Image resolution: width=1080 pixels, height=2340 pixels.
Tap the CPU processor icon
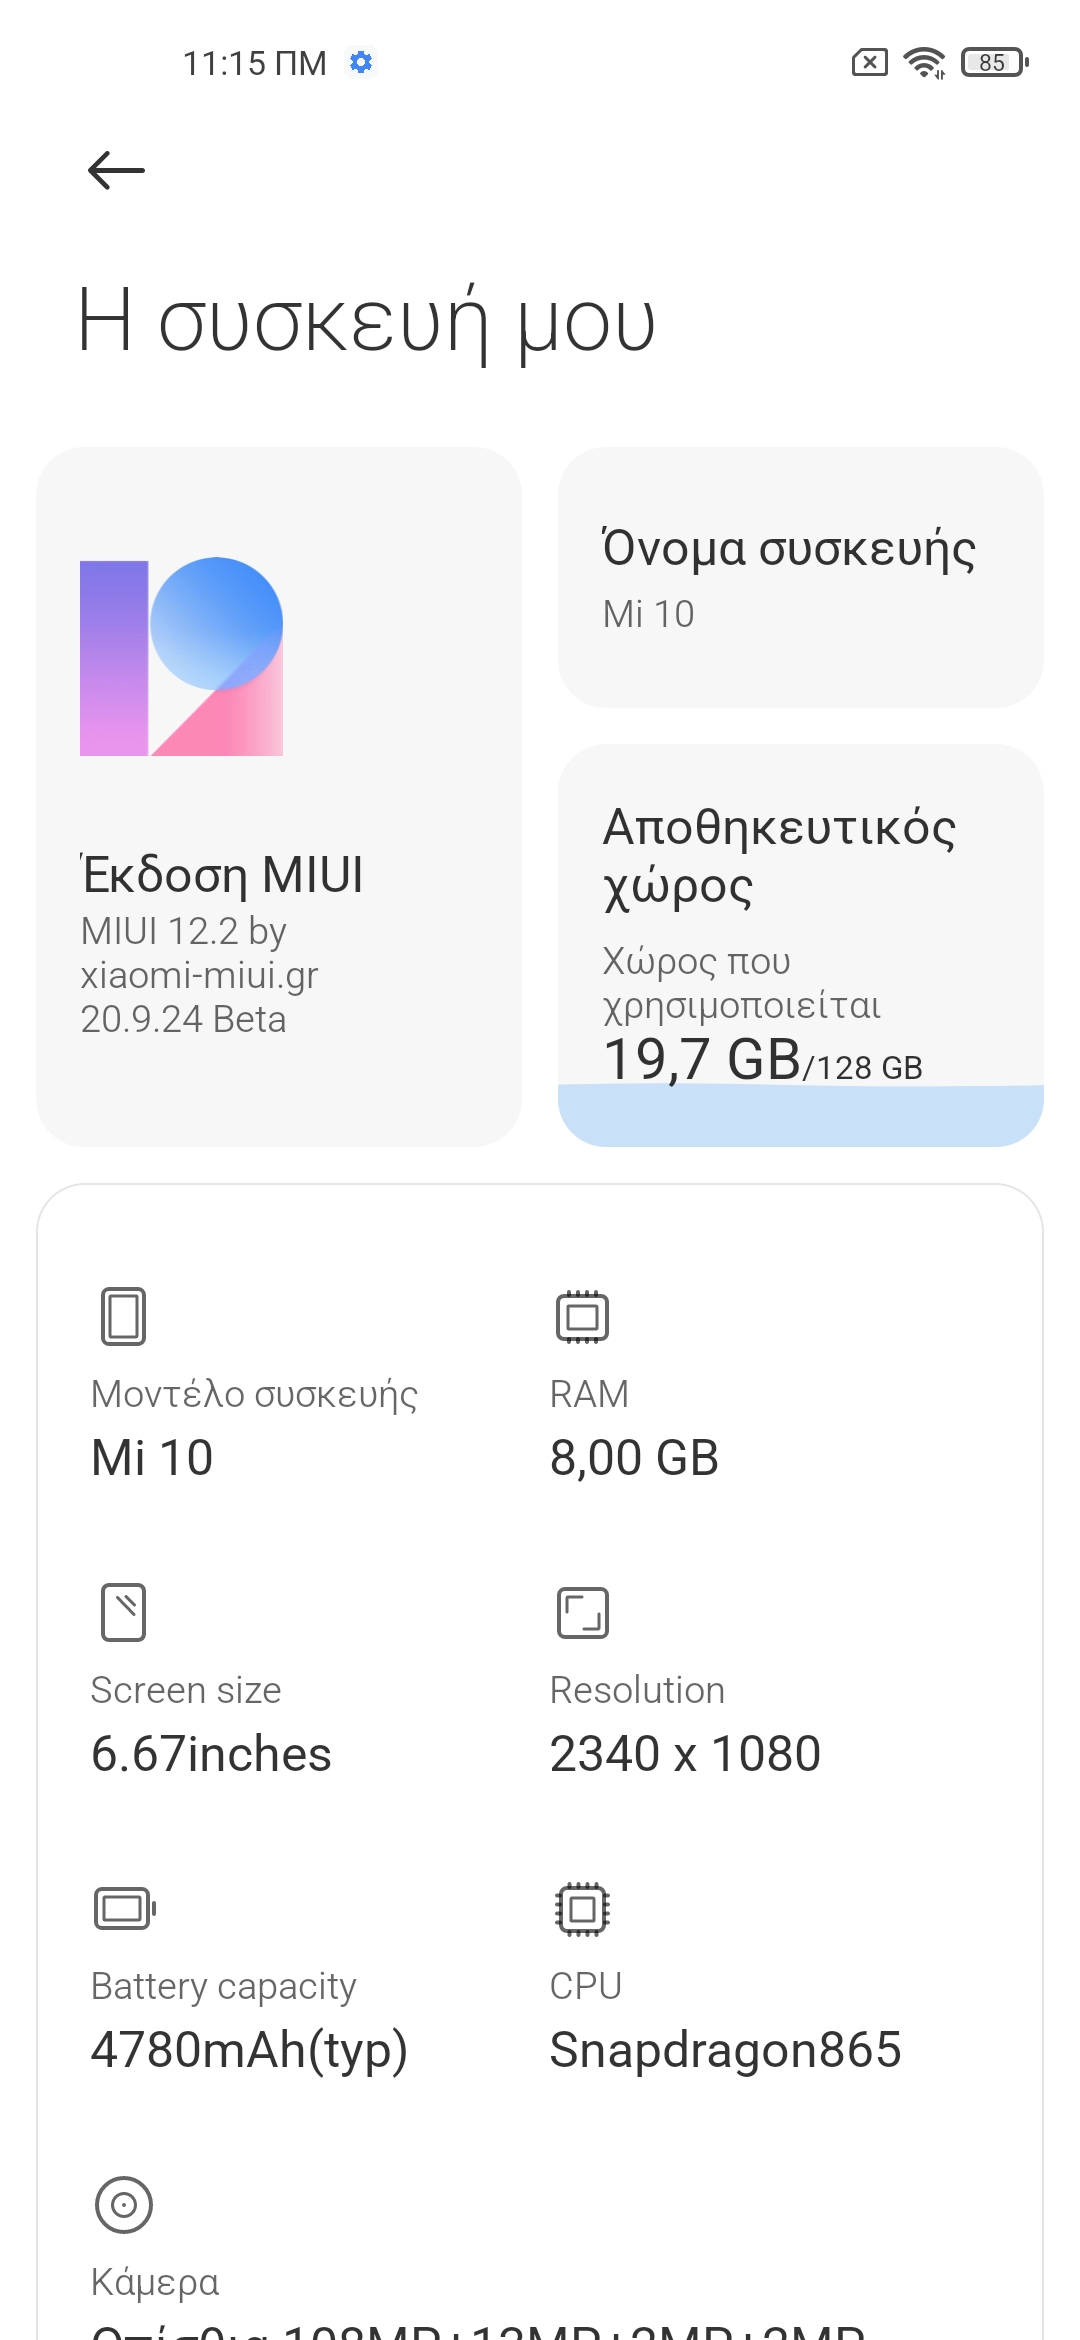[582, 1908]
